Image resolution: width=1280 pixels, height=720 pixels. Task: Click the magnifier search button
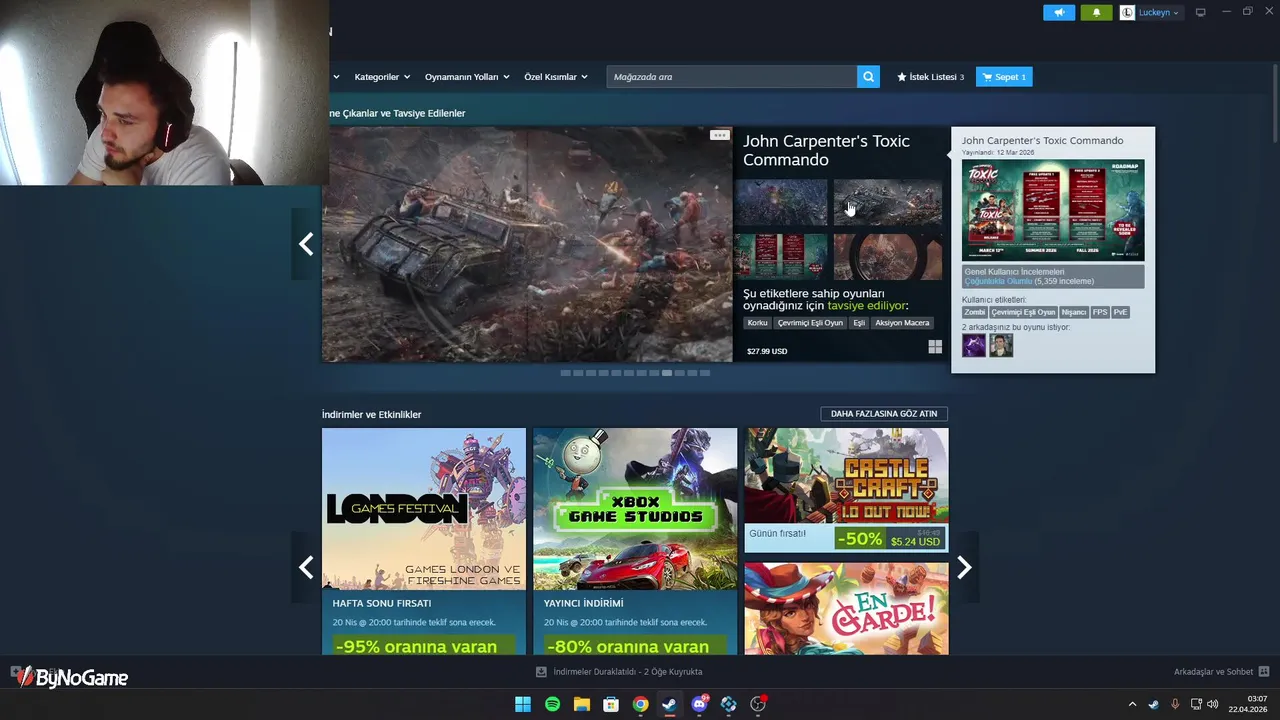(868, 77)
